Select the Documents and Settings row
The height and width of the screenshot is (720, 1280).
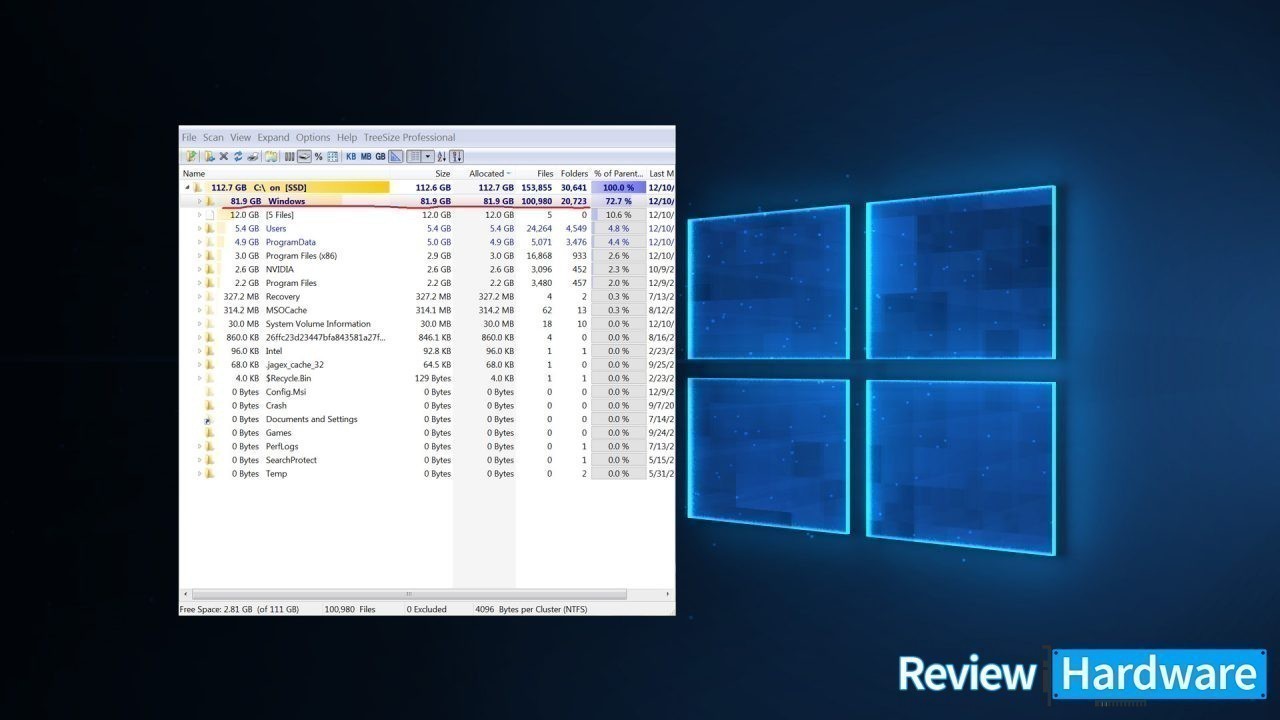[x=427, y=419]
